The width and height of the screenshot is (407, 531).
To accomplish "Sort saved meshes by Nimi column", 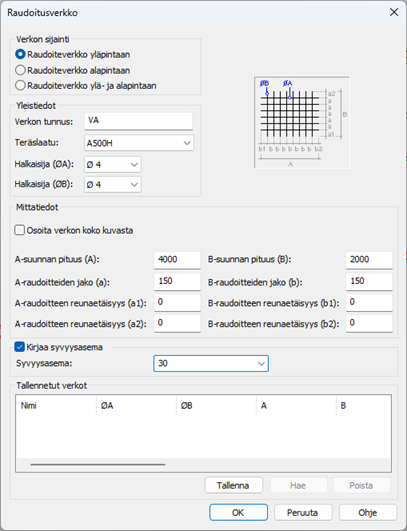I will pyautogui.click(x=56, y=405).
